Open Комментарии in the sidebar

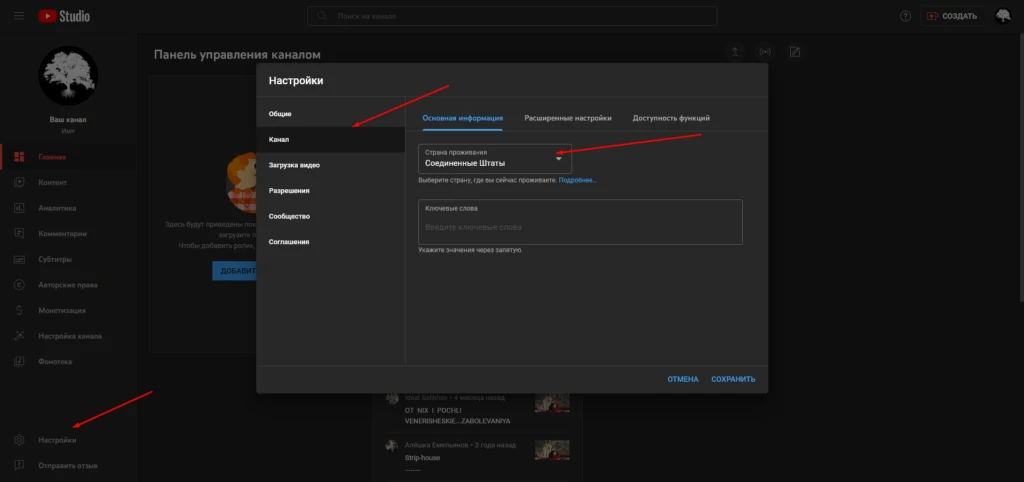[x=62, y=233]
